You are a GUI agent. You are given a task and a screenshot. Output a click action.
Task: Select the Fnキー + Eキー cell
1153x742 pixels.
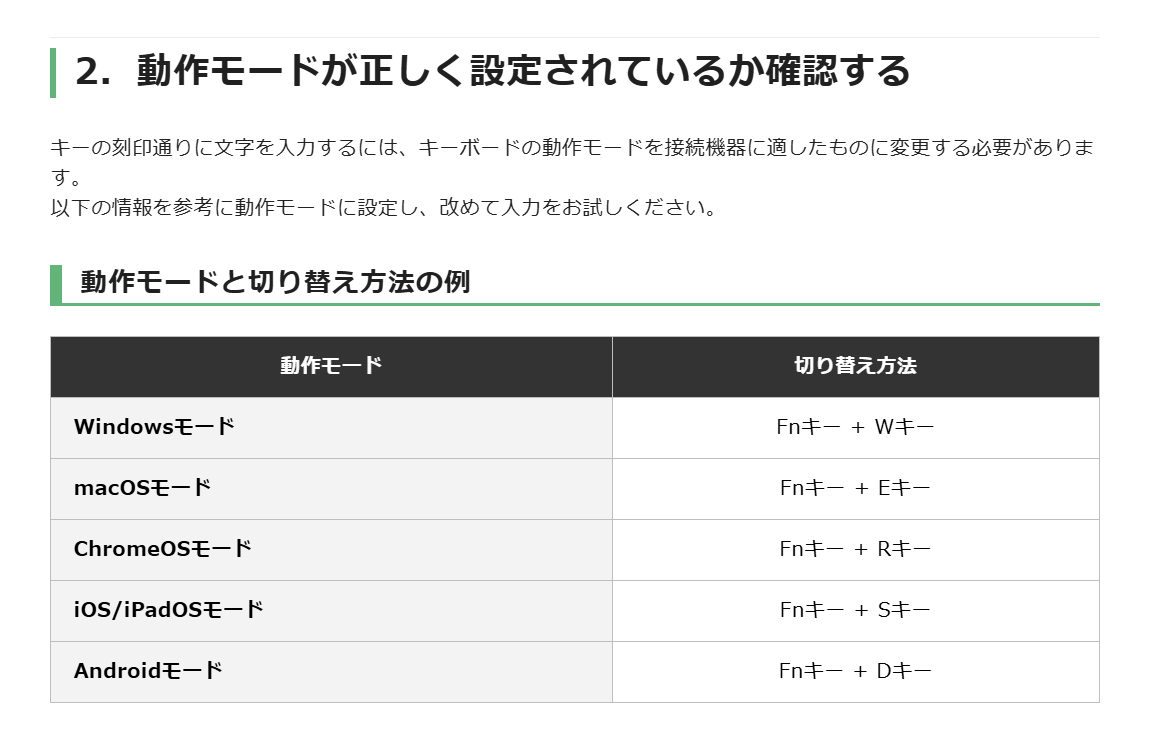[x=855, y=488]
